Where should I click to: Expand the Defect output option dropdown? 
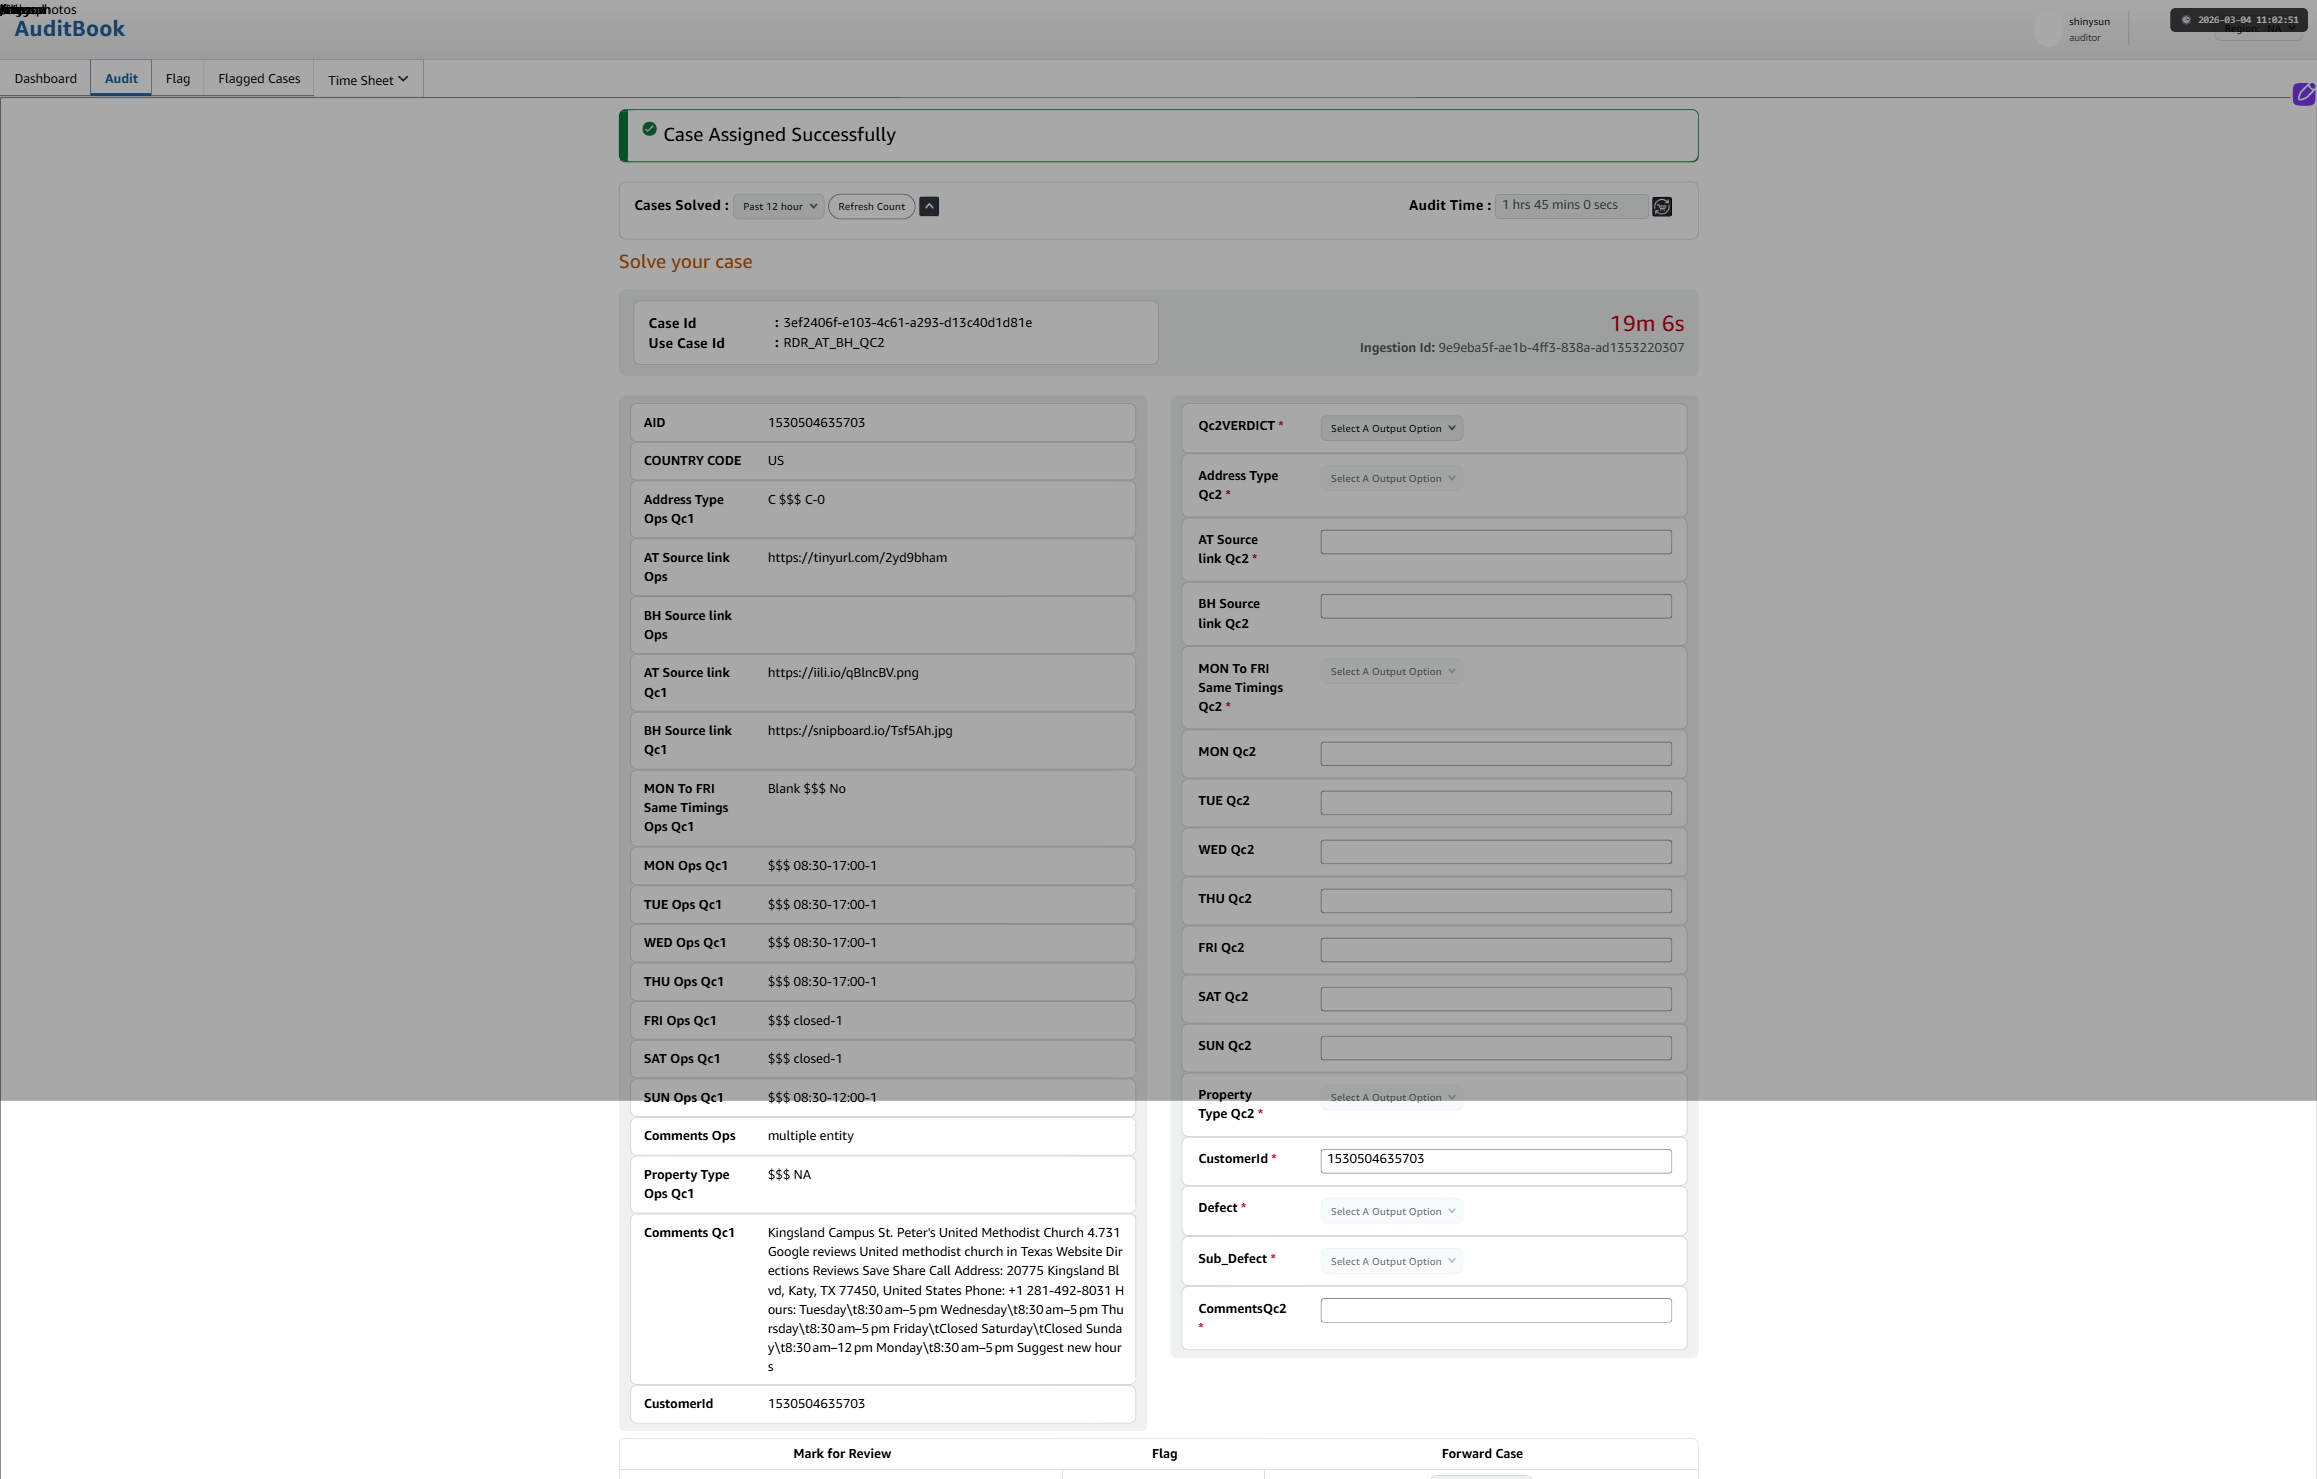click(1391, 1211)
